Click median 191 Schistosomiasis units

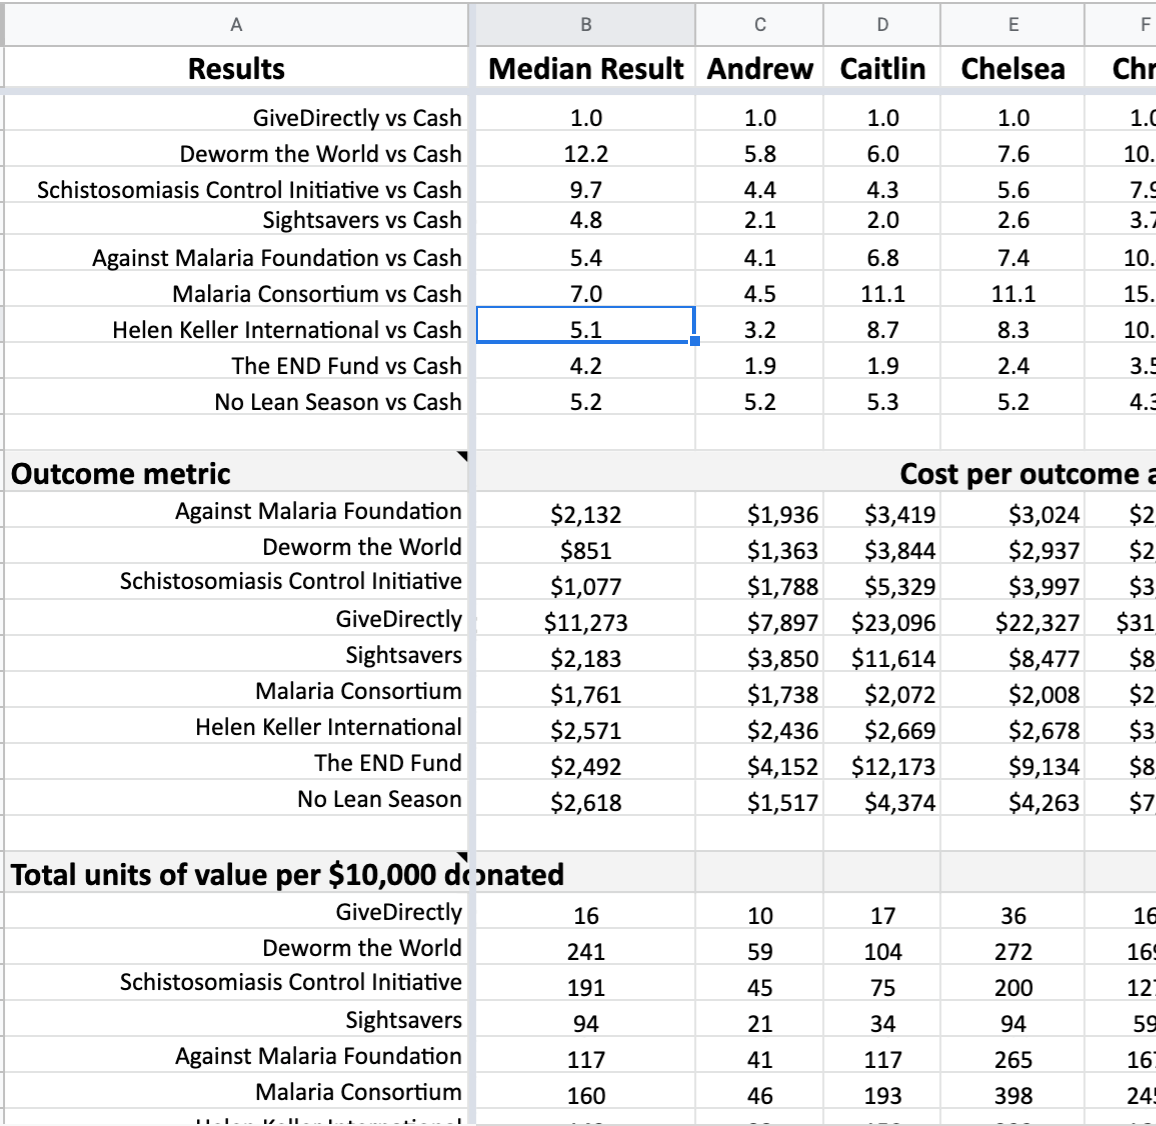point(586,988)
